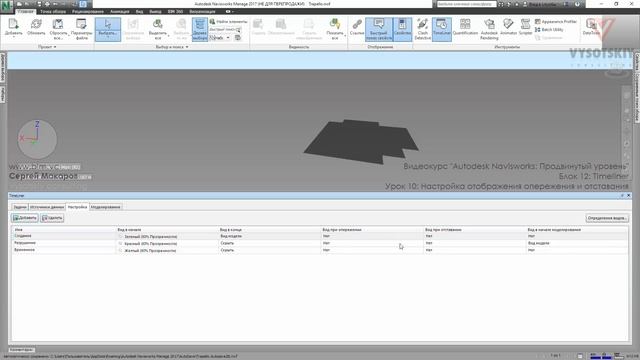Viewport: 640px width, 360px height.
Task: Click the Показать все (Unhide All) icon
Action: click(335, 29)
